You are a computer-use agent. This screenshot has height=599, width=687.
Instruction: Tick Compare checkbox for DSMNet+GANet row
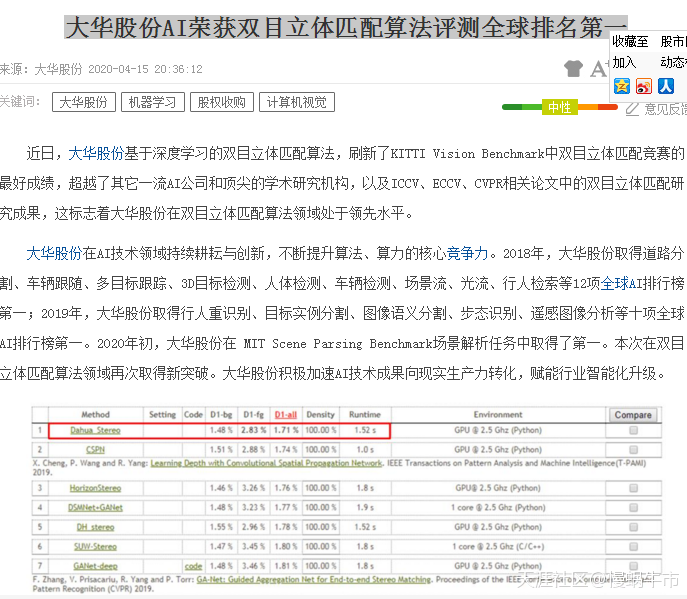click(633, 507)
